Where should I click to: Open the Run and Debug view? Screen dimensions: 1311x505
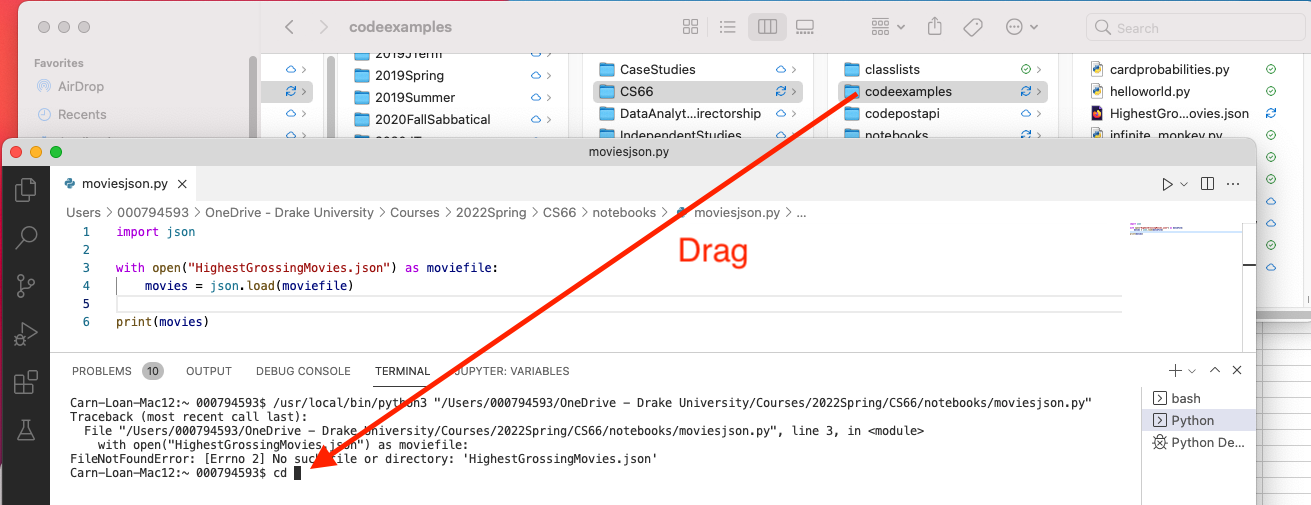(x=27, y=334)
